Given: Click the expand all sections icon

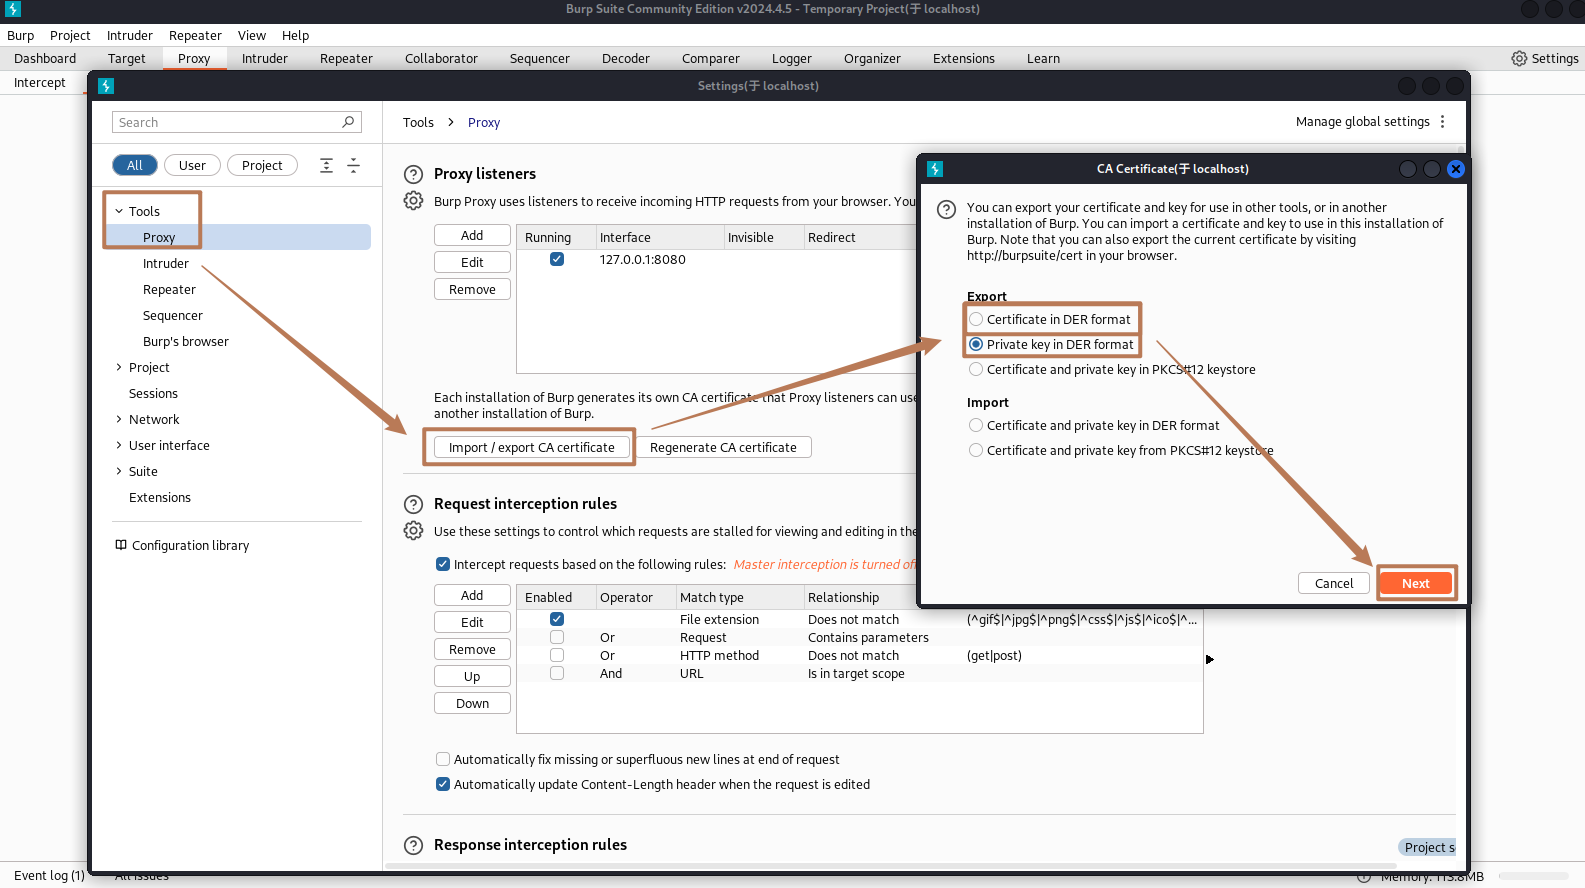Looking at the screenshot, I should 326,166.
